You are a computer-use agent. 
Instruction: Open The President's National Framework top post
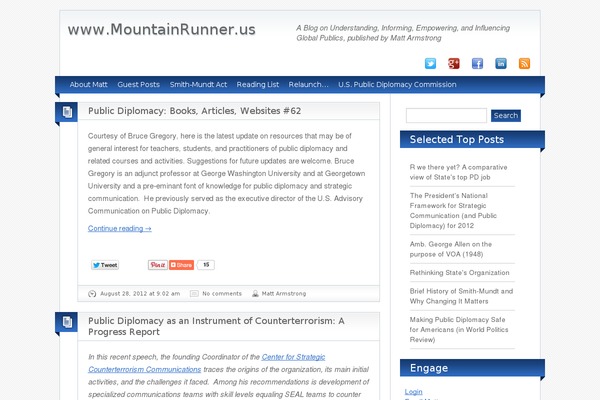453,211
